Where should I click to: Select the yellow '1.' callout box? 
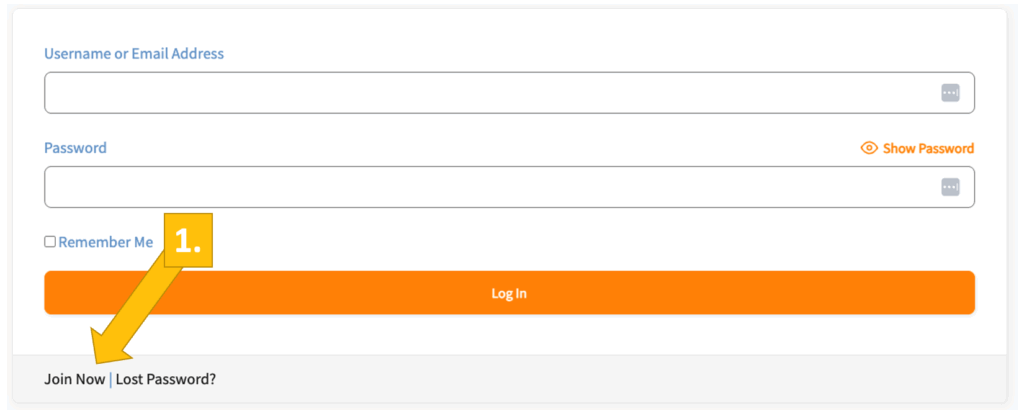(189, 240)
